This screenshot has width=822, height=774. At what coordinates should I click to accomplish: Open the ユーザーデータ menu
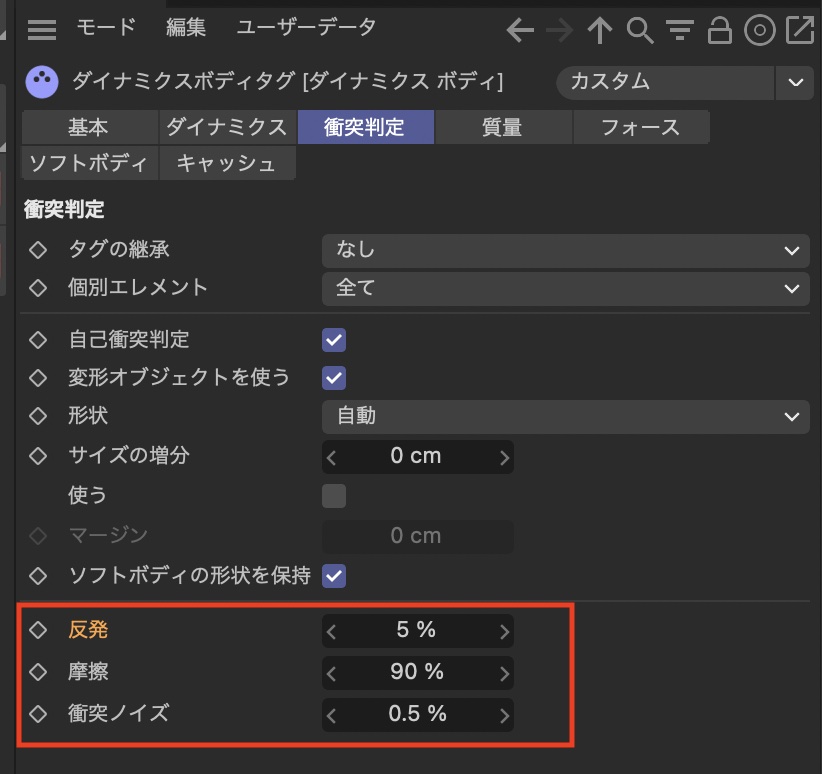tap(306, 28)
